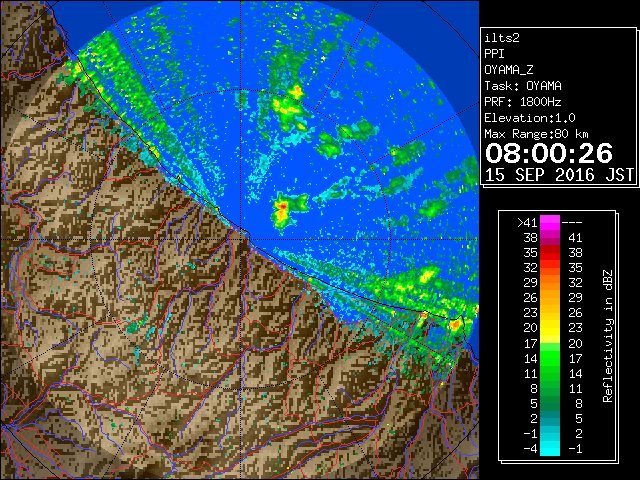
Task: Select the 'Elevation:1.0' text
Action: click(530, 118)
